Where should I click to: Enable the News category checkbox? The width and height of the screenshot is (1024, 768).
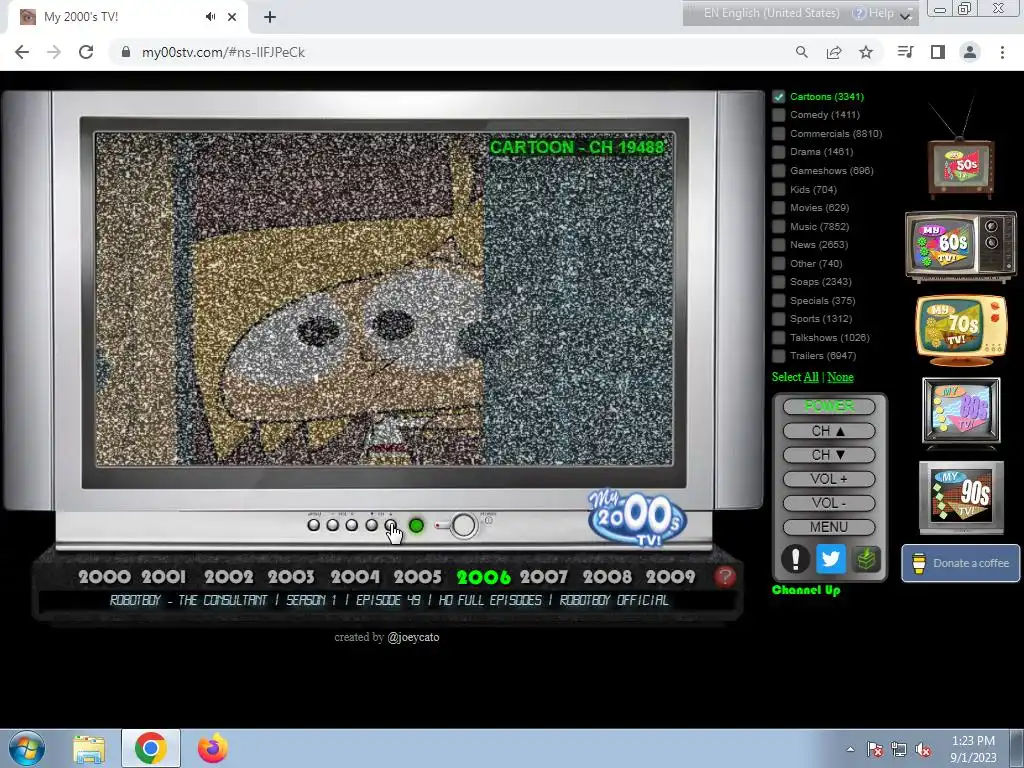click(778, 245)
